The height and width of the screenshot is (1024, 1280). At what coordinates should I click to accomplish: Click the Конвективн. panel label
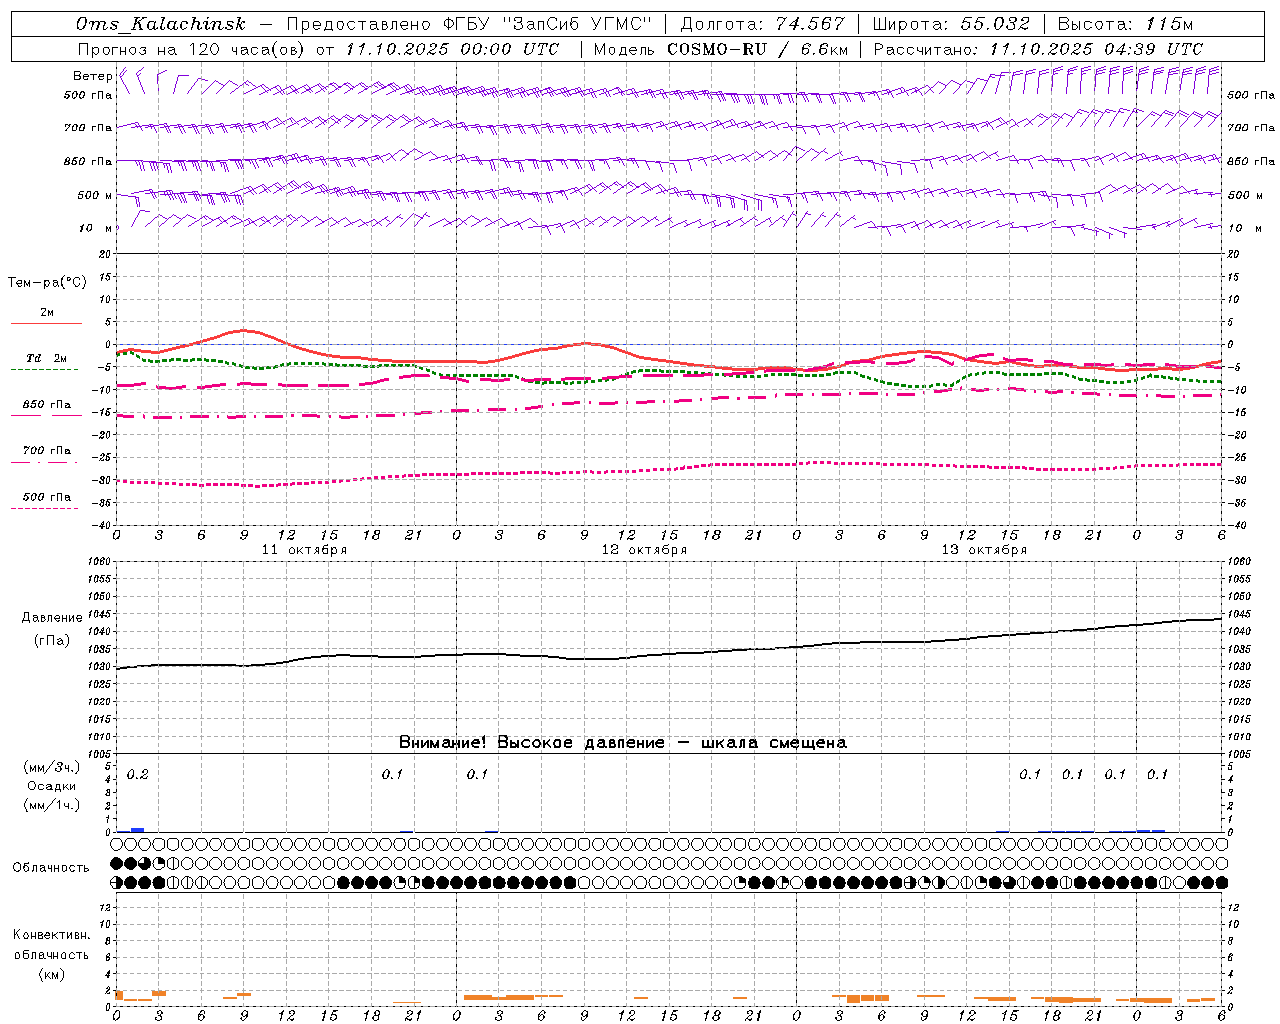[51, 935]
